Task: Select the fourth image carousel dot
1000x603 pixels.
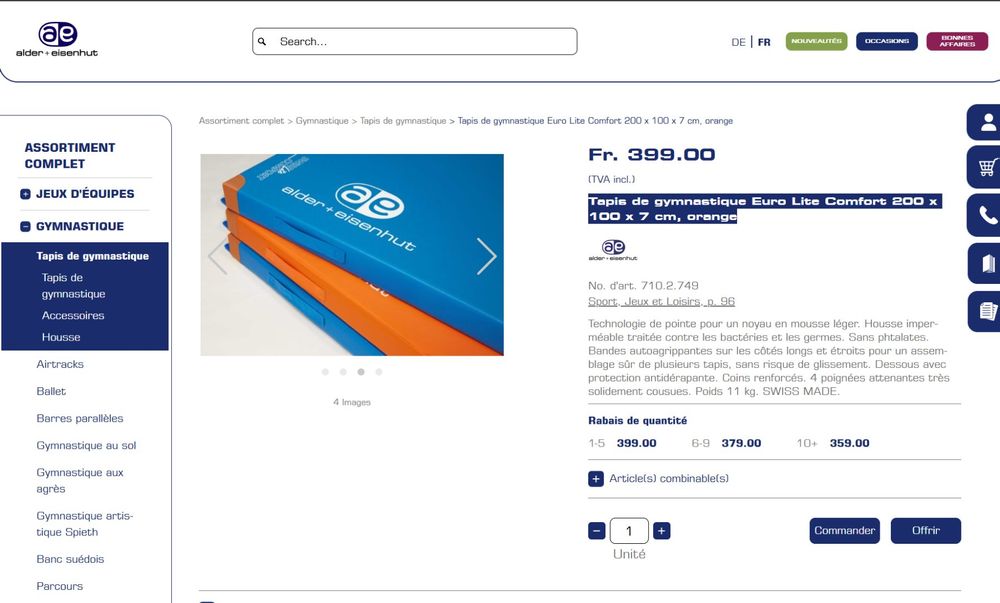Action: (379, 372)
